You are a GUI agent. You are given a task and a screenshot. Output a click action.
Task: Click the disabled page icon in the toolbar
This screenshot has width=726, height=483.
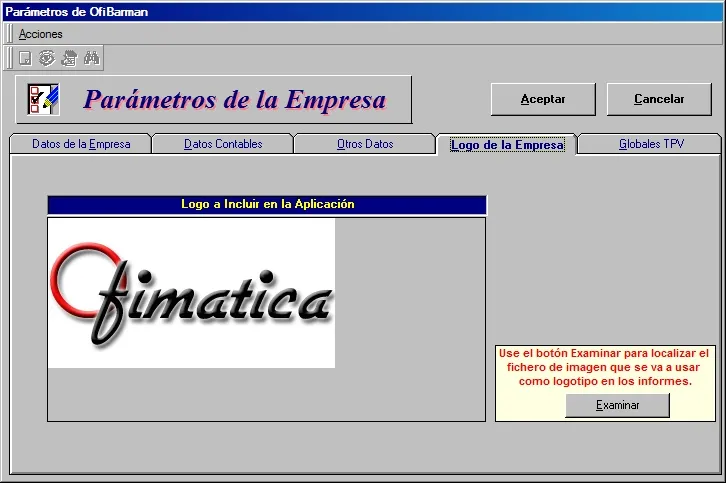point(25,58)
